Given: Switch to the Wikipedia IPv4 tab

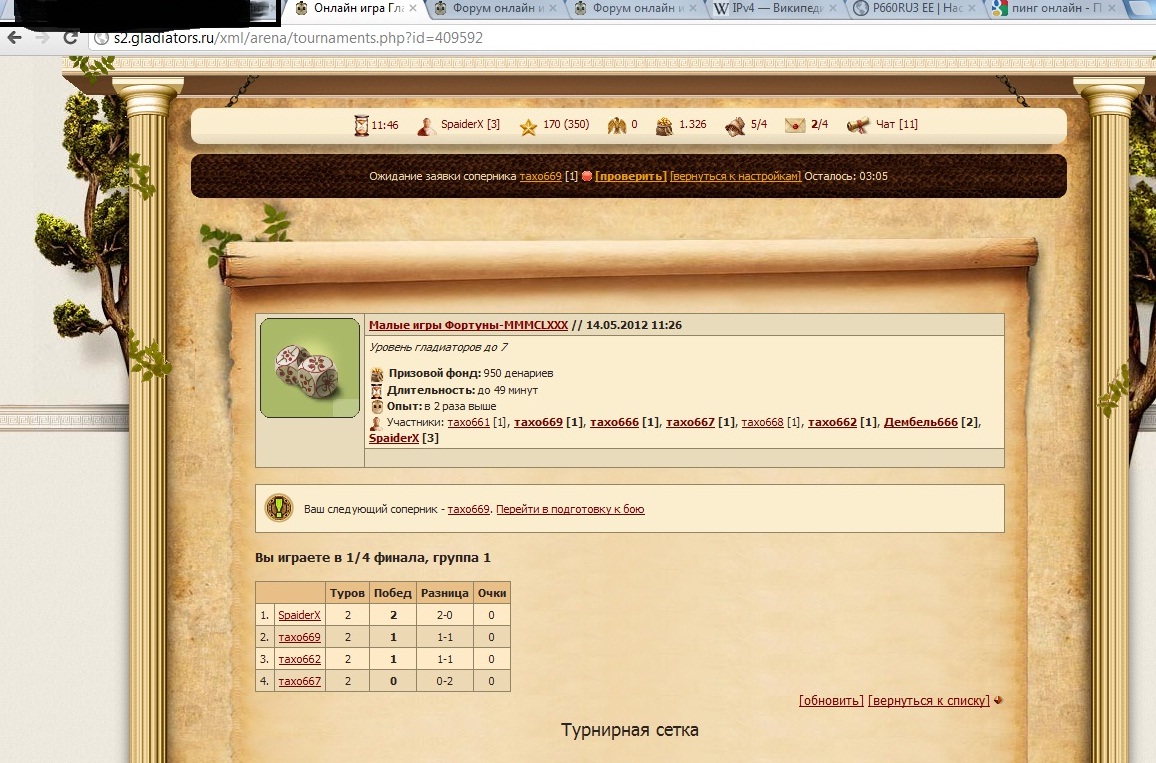Looking at the screenshot, I should [x=776, y=9].
